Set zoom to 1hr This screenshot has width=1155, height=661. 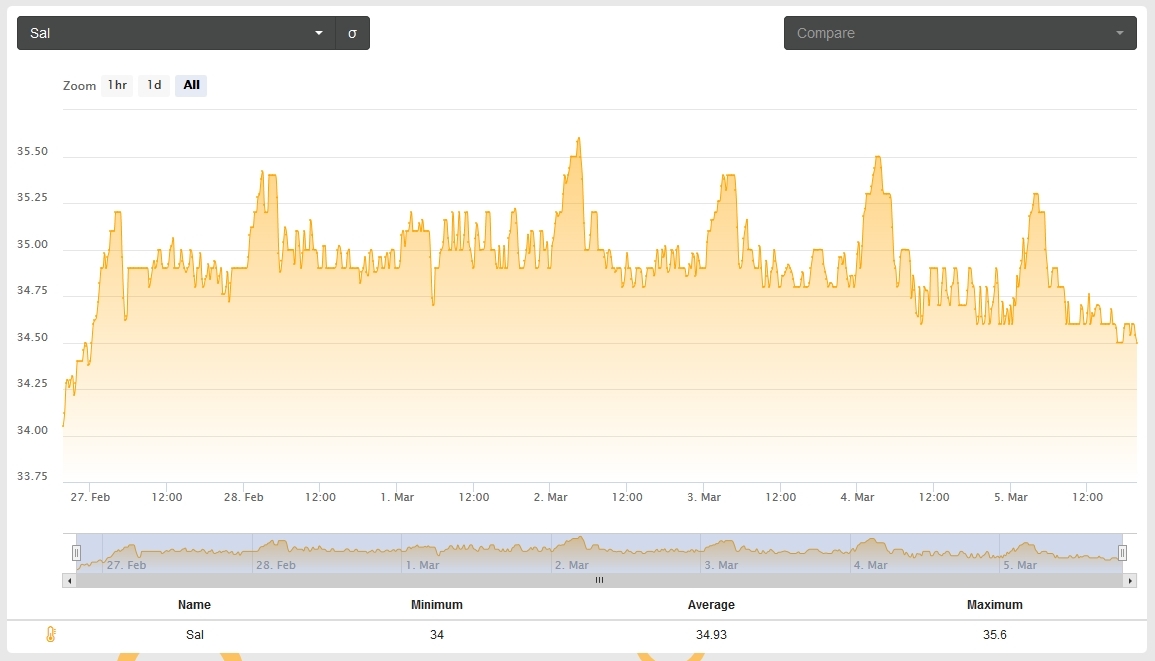click(117, 85)
